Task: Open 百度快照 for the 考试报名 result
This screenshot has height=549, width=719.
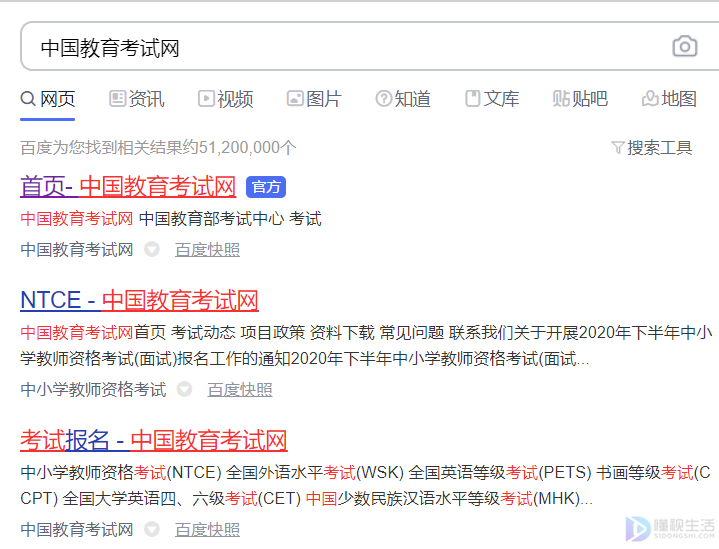Action: pos(207,530)
